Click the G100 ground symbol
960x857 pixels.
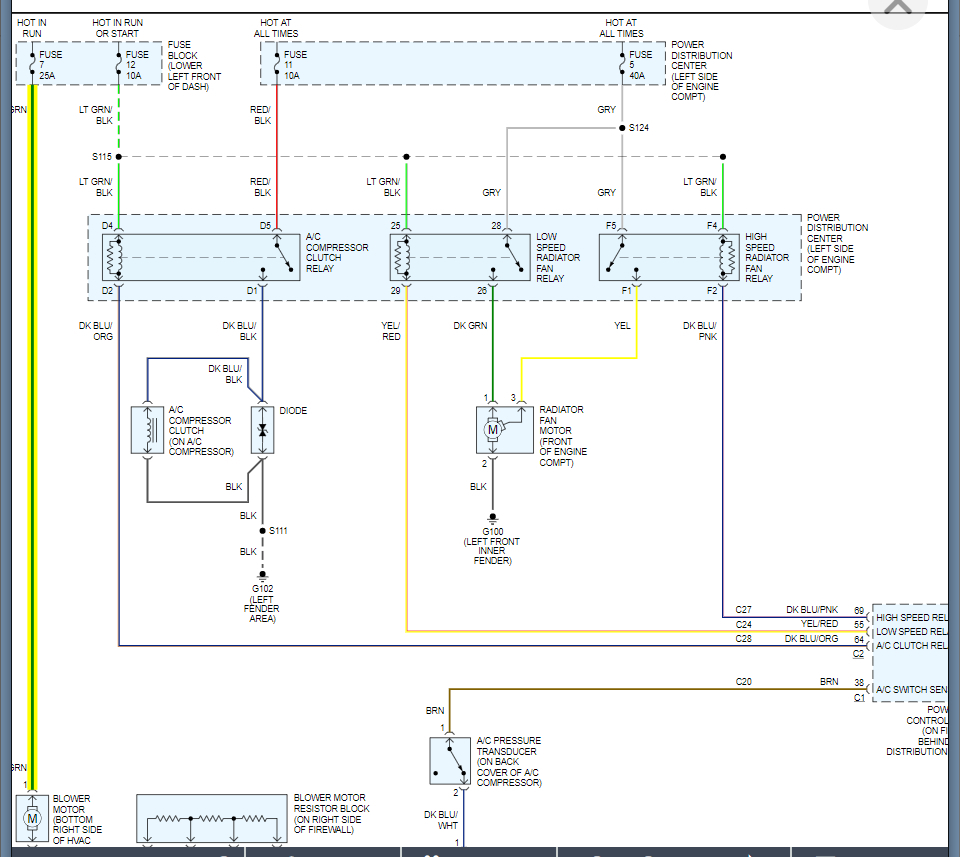[x=492, y=519]
